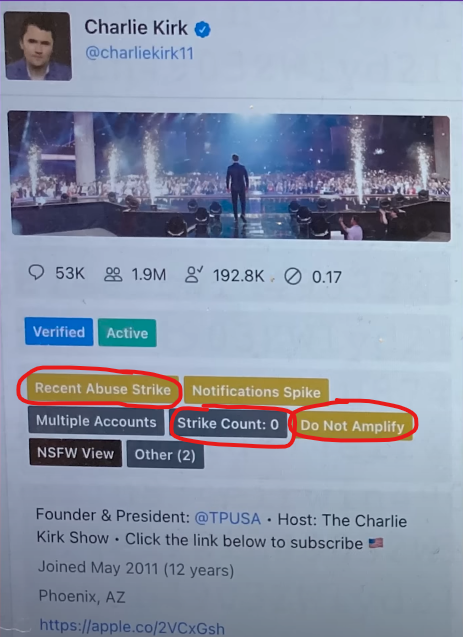Open the apple.co/2VCxGsh link
Image resolution: width=463 pixels, height=637 pixels.
(132, 626)
